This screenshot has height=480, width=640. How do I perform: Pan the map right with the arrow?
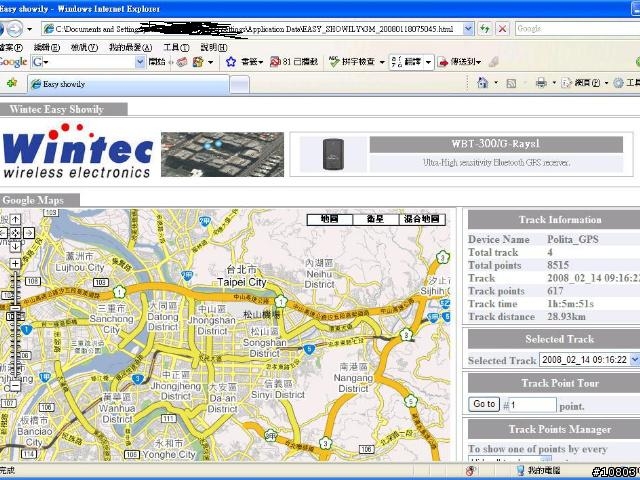27,234
